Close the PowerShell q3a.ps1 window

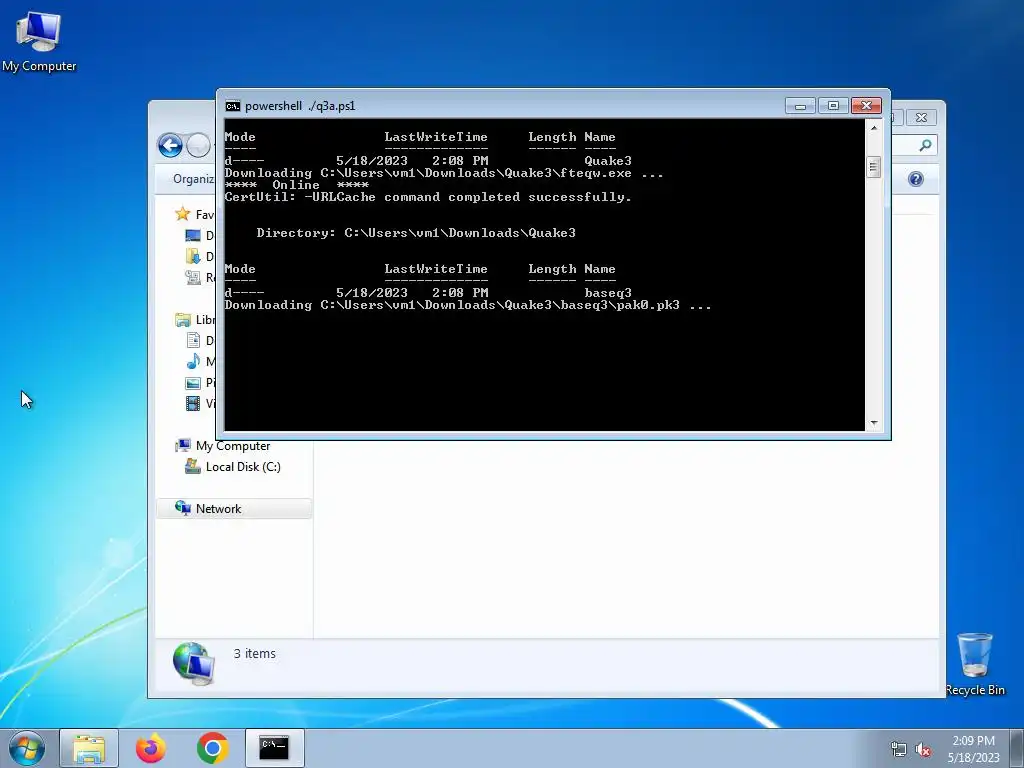click(866, 106)
